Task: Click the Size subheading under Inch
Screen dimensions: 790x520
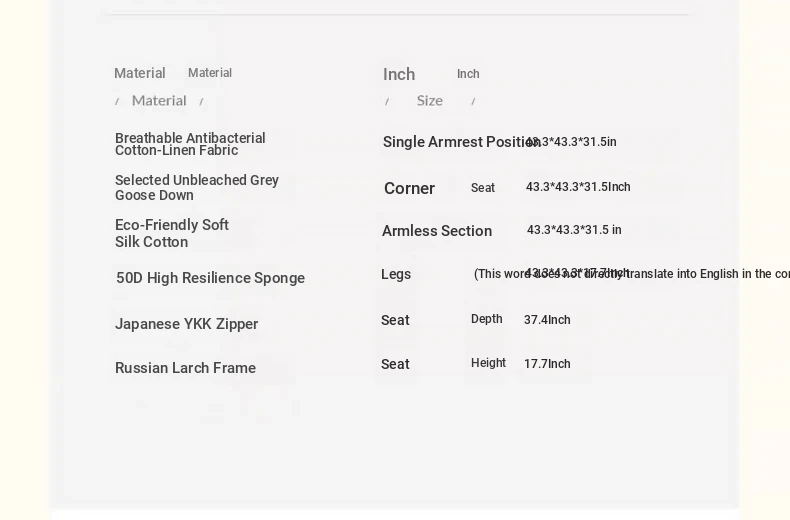Action: 430,100
